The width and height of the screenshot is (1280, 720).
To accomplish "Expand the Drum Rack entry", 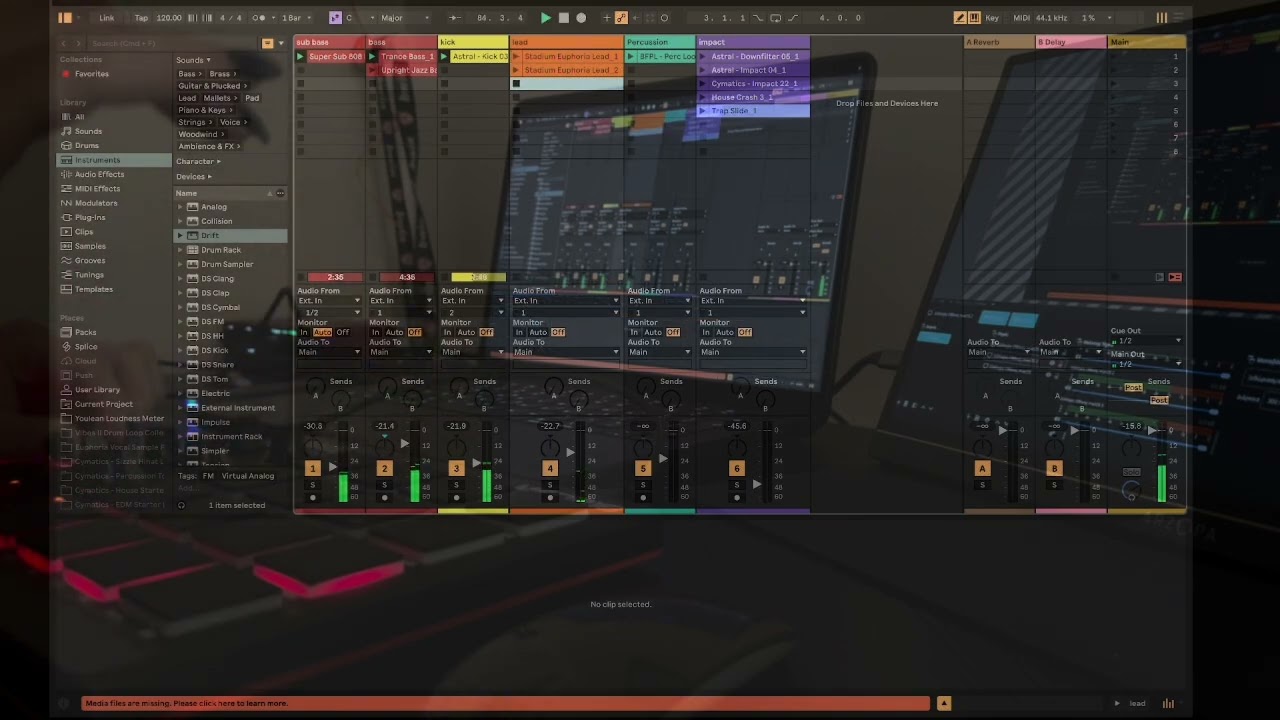I will click(x=180, y=250).
